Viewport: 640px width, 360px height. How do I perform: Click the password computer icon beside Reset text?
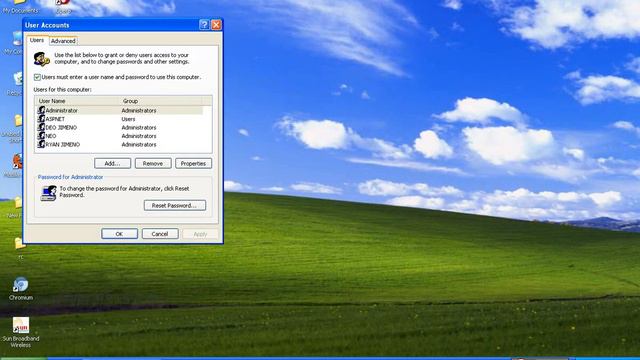[x=49, y=193]
